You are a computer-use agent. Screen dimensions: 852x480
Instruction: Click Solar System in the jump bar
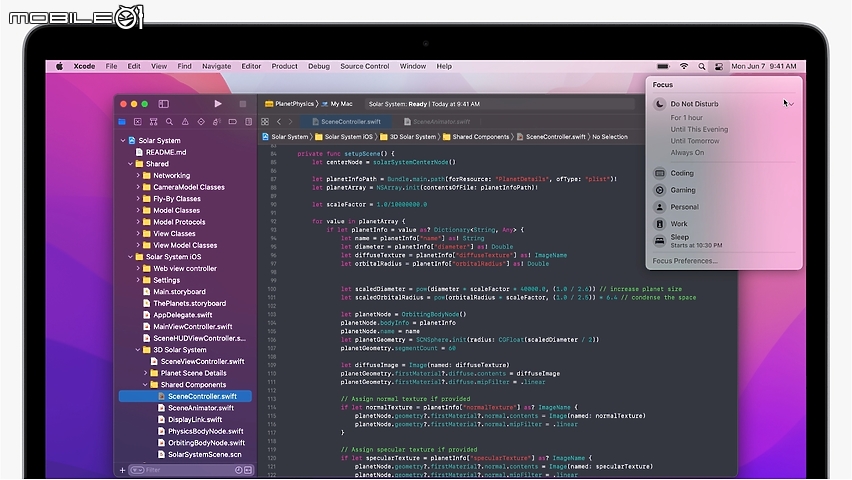point(285,137)
